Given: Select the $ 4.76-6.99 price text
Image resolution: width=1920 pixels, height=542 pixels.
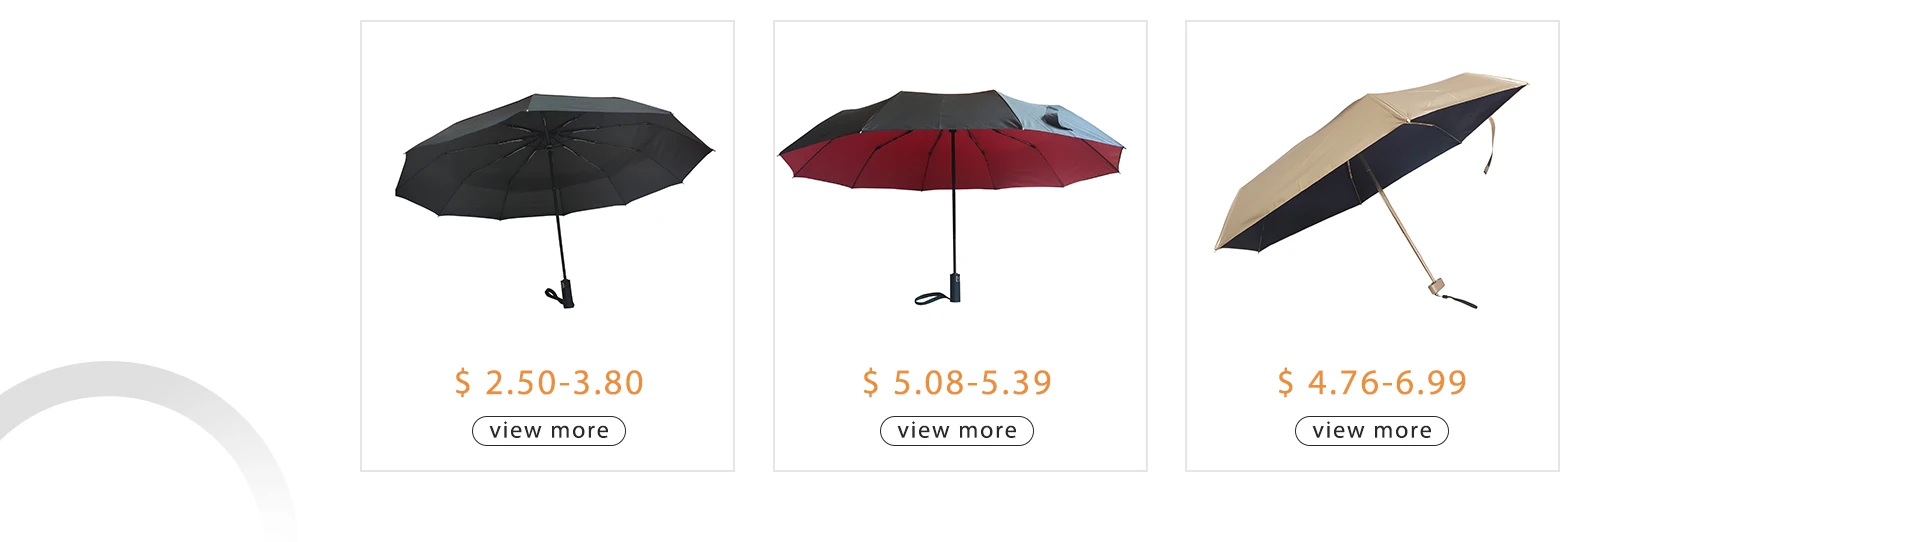Looking at the screenshot, I should (1372, 382).
